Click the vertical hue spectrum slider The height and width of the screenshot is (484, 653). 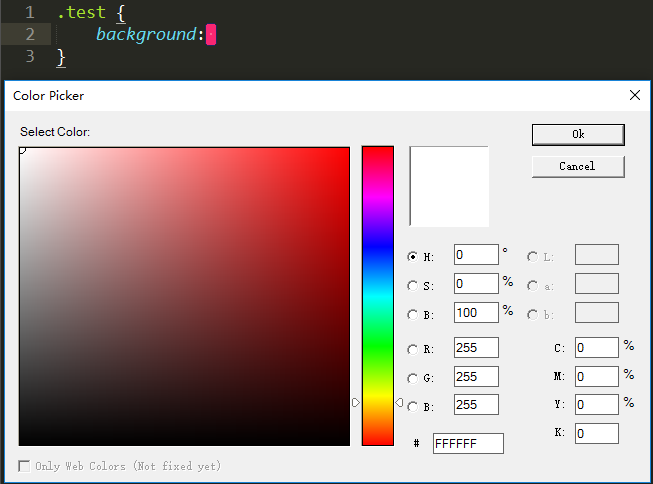[x=378, y=295]
